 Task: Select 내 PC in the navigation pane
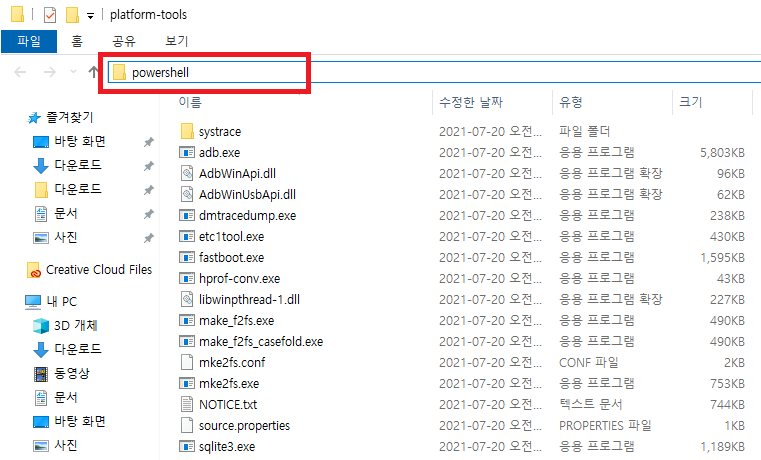click(x=62, y=302)
